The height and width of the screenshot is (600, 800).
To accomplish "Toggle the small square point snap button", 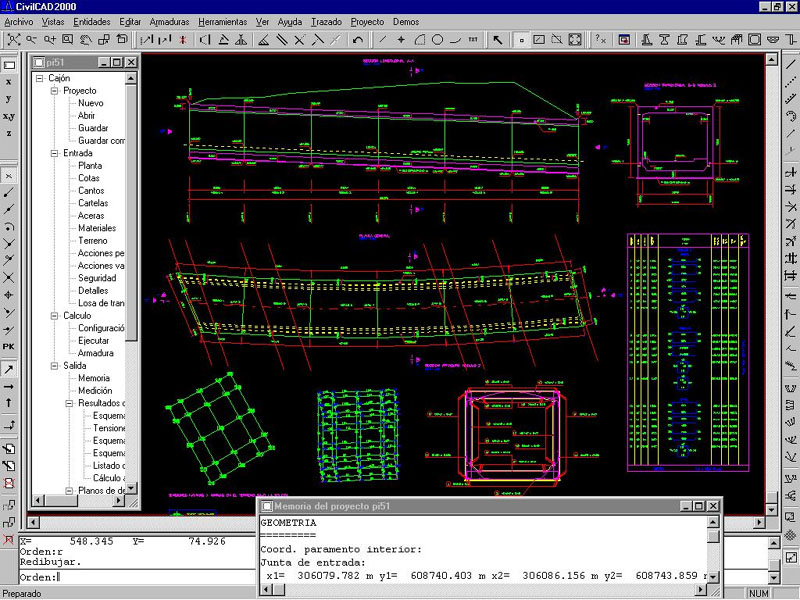I will (521, 40).
